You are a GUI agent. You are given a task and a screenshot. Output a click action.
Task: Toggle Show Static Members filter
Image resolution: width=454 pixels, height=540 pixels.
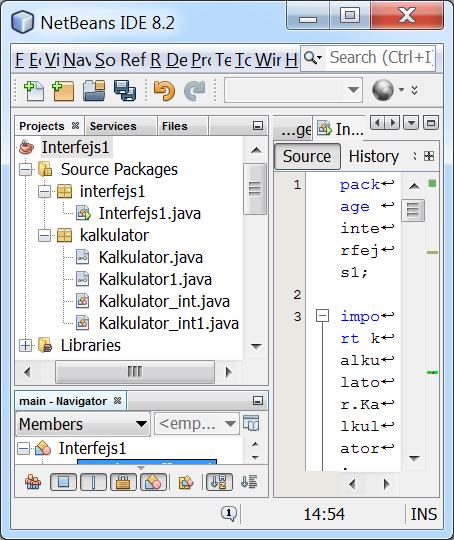click(93, 482)
